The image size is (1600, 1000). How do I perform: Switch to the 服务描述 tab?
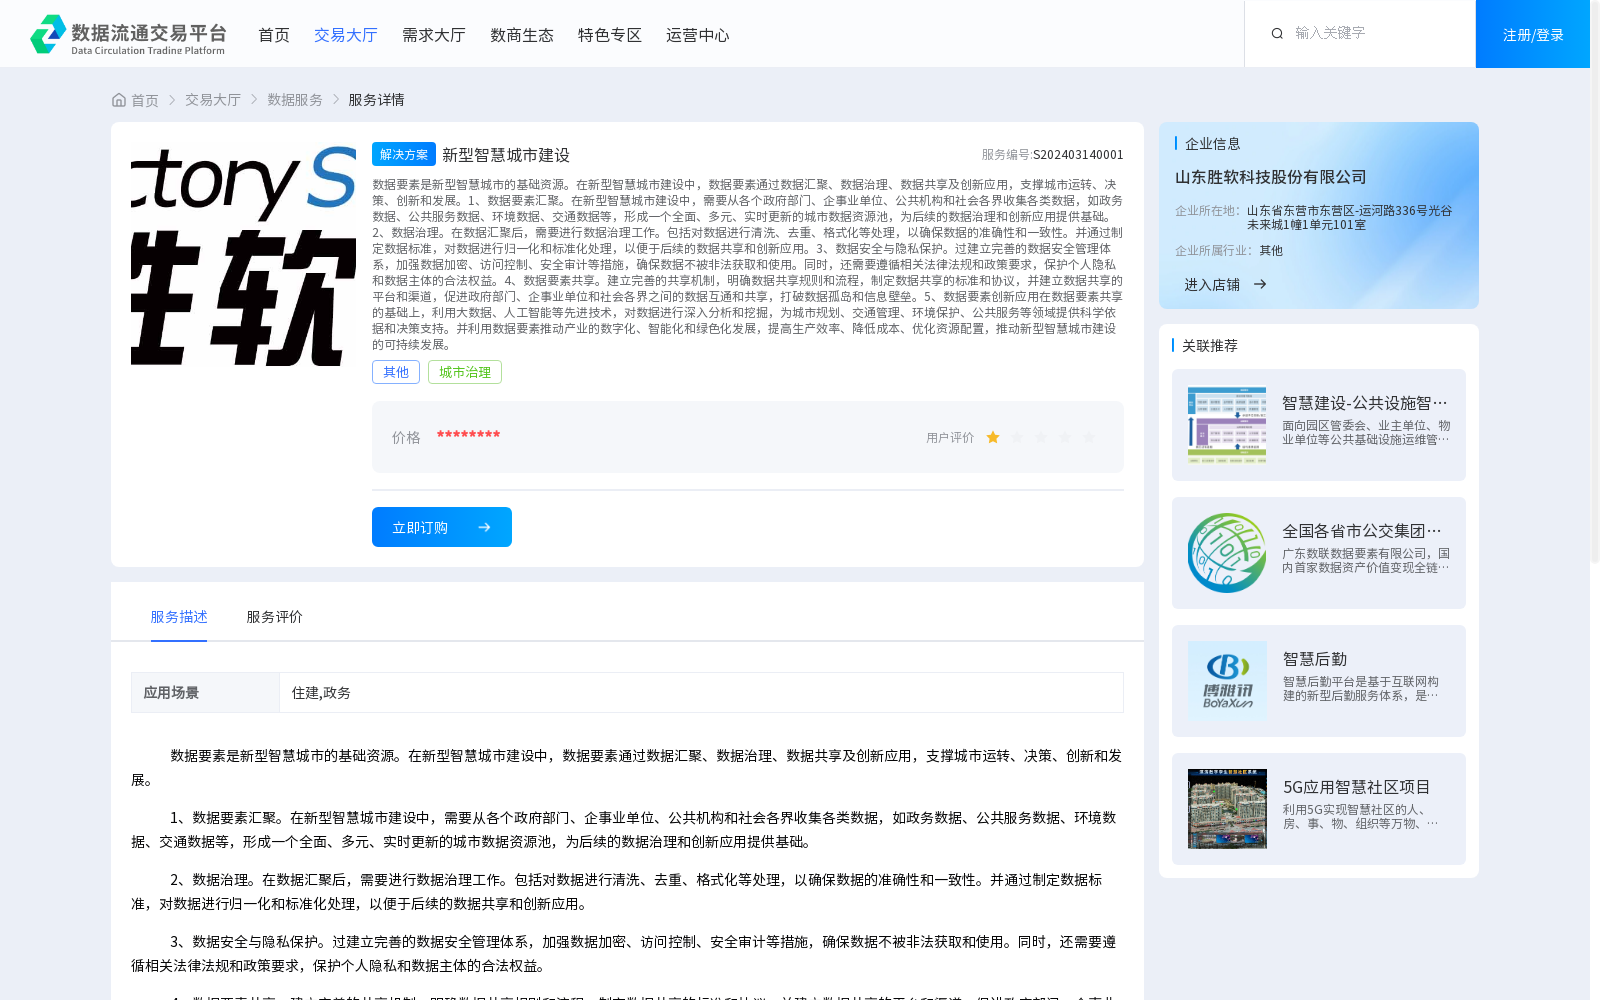coord(179,617)
